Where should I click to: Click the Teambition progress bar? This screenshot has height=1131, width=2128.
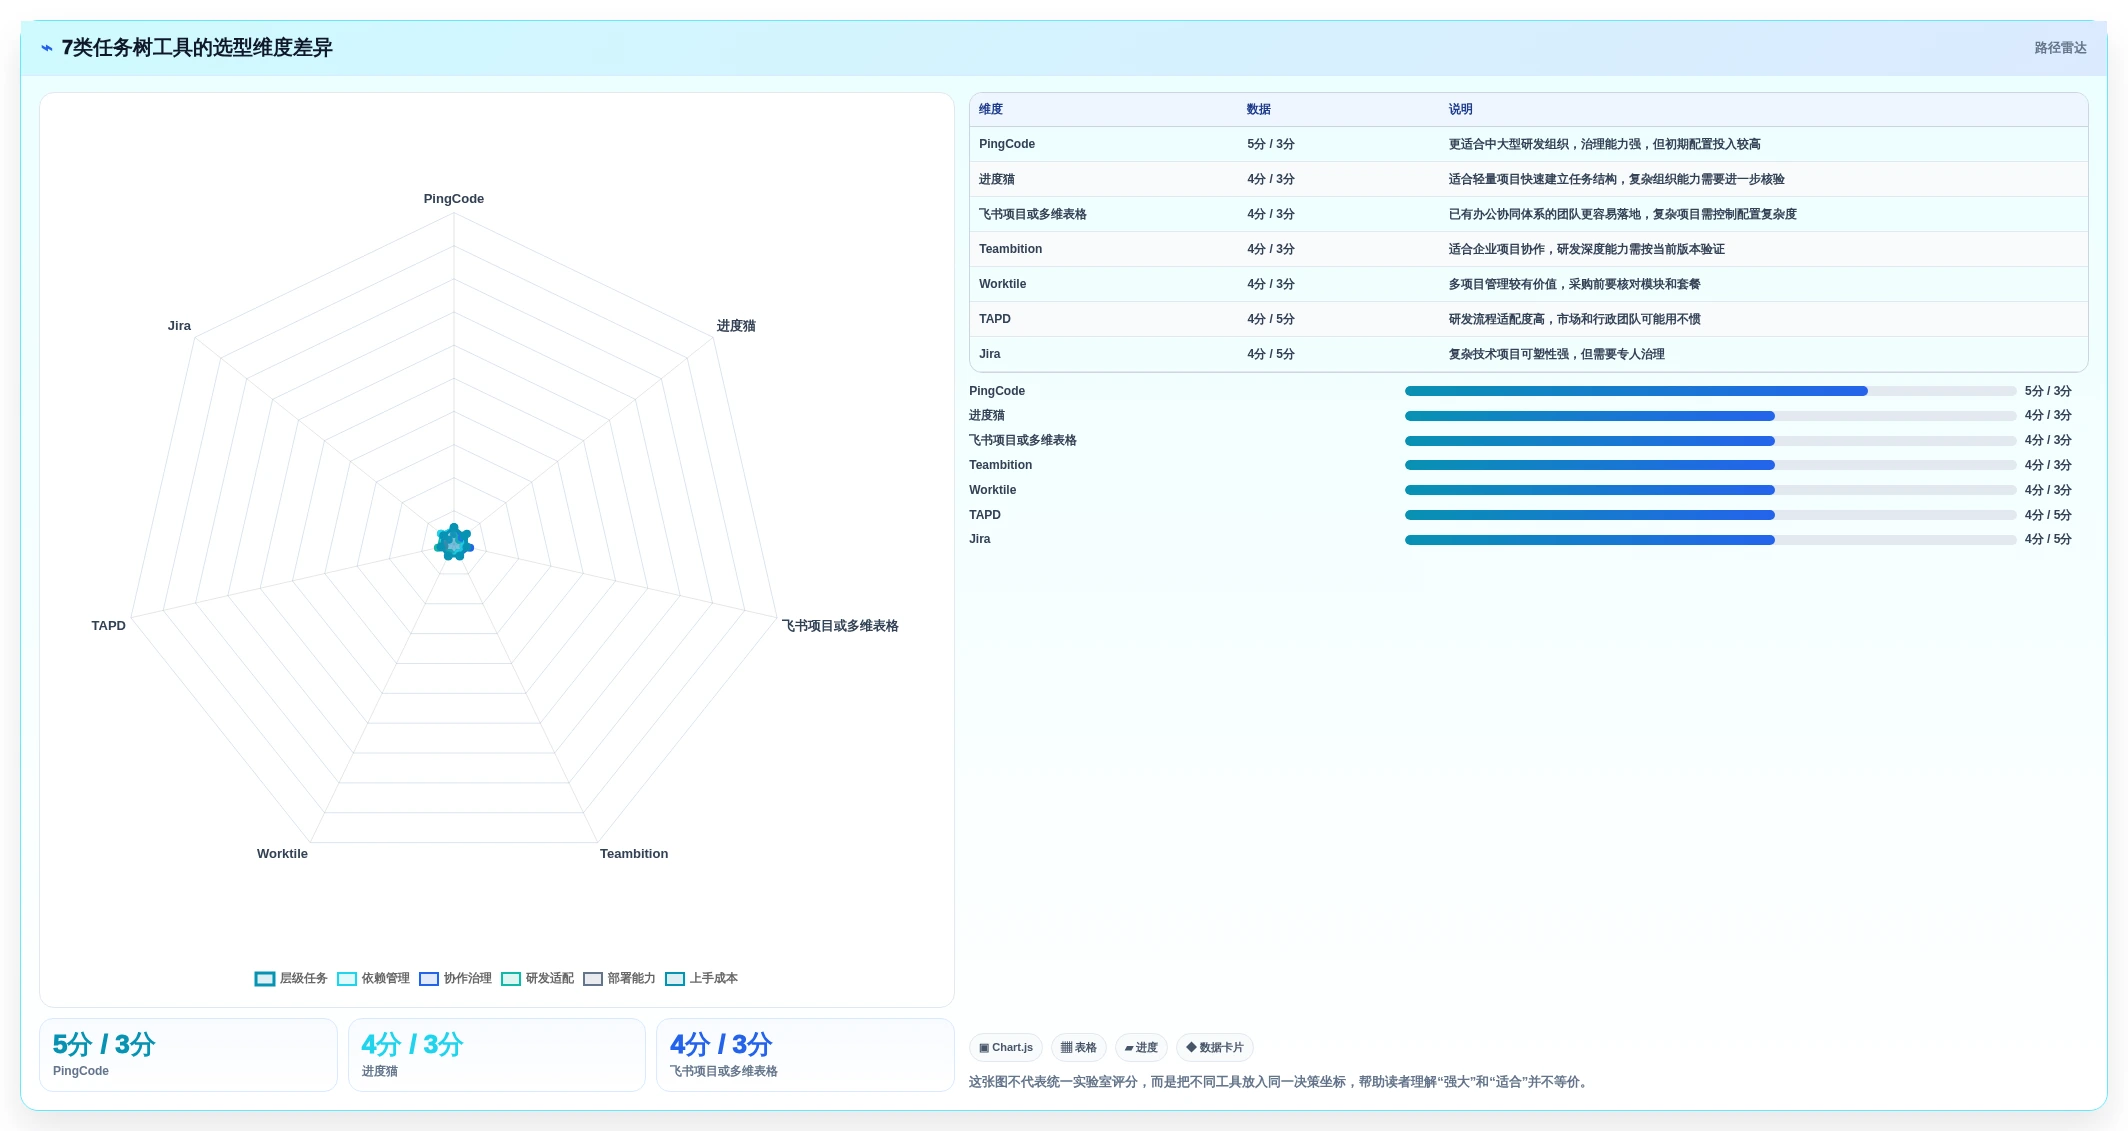click(1710, 465)
